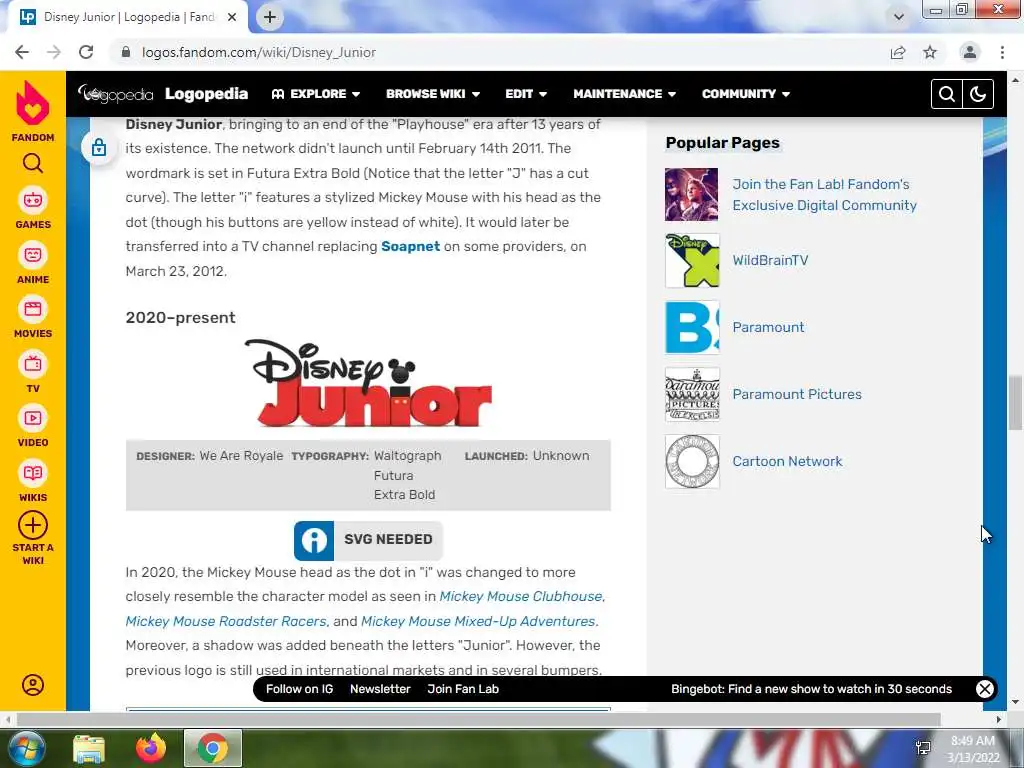
Task: Expand the Explore menu
Action: click(315, 94)
